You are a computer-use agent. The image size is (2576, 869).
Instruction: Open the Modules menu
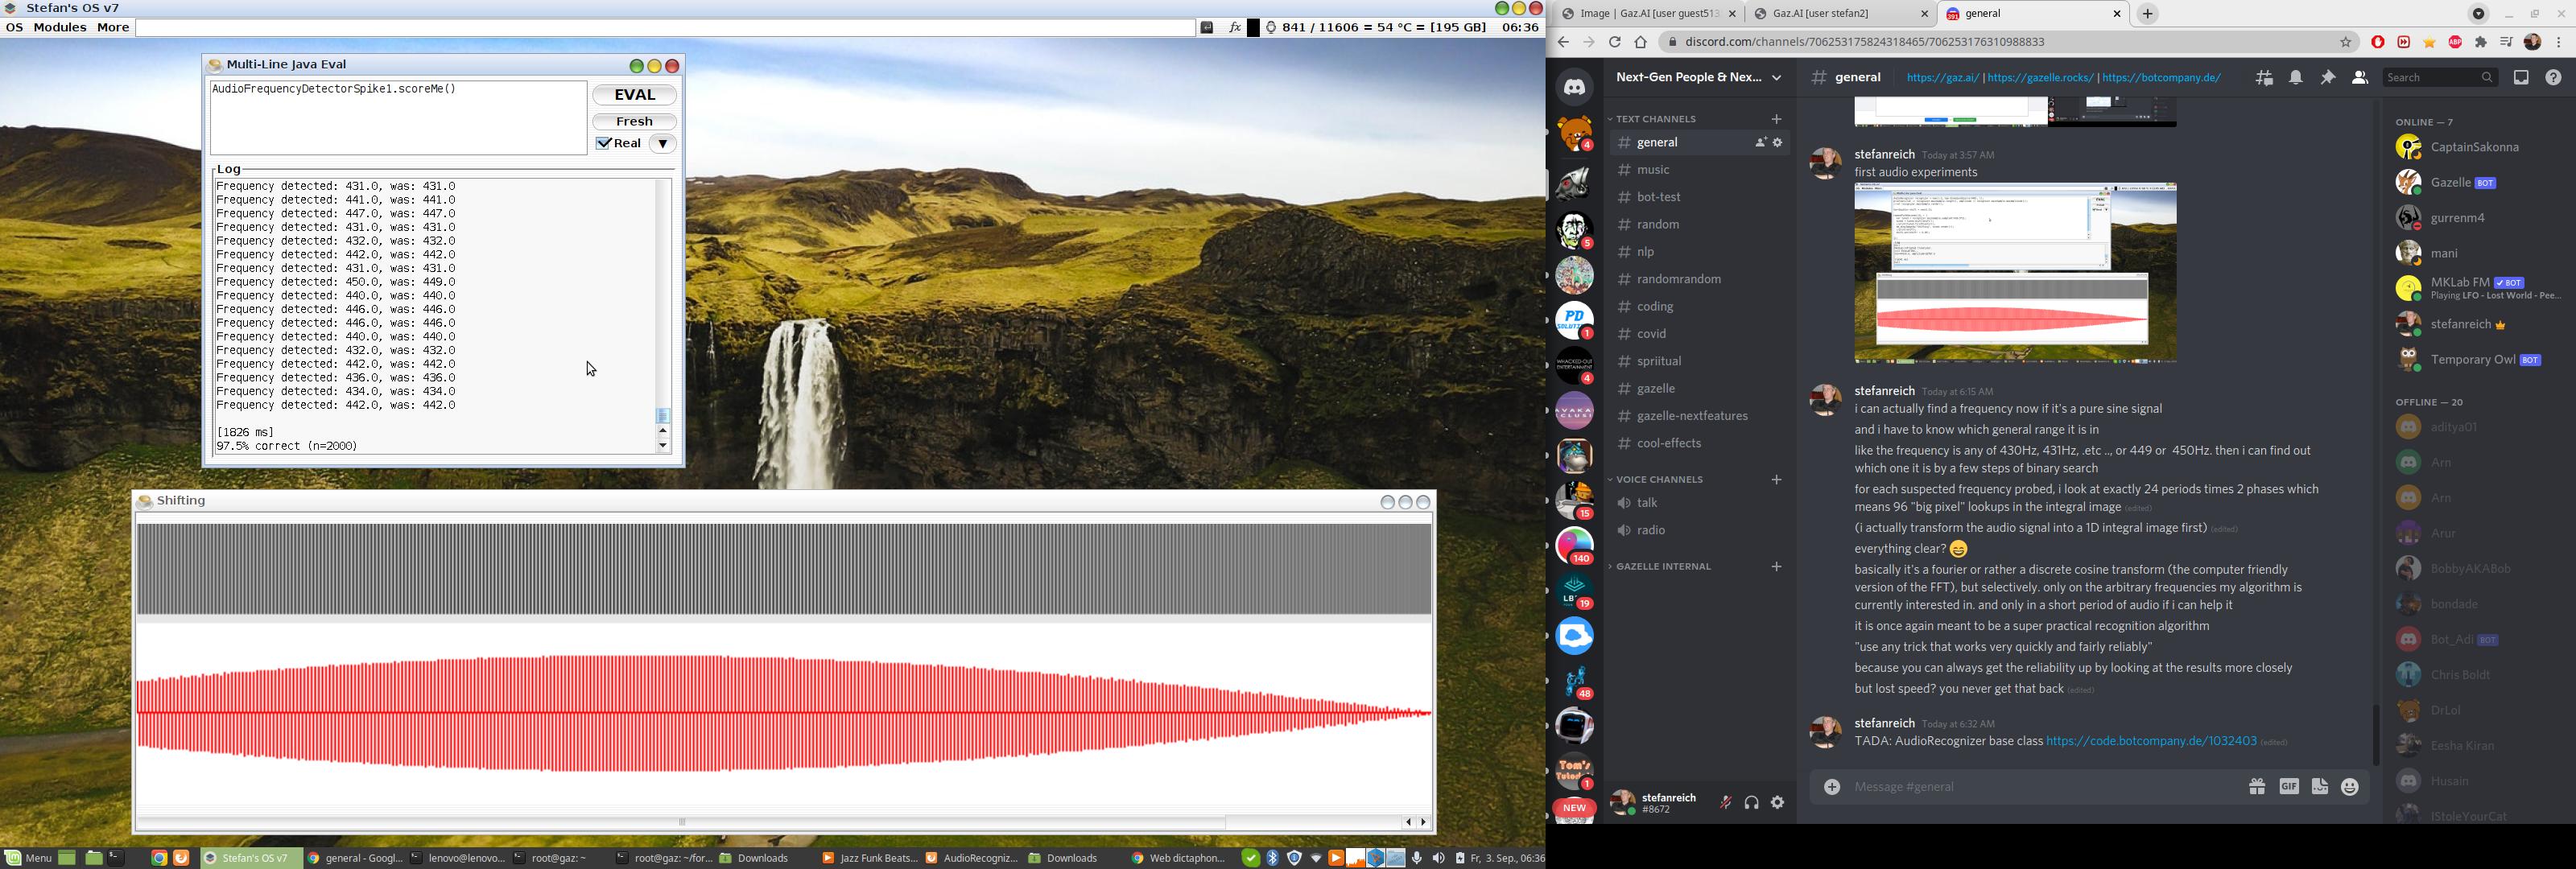(x=60, y=28)
